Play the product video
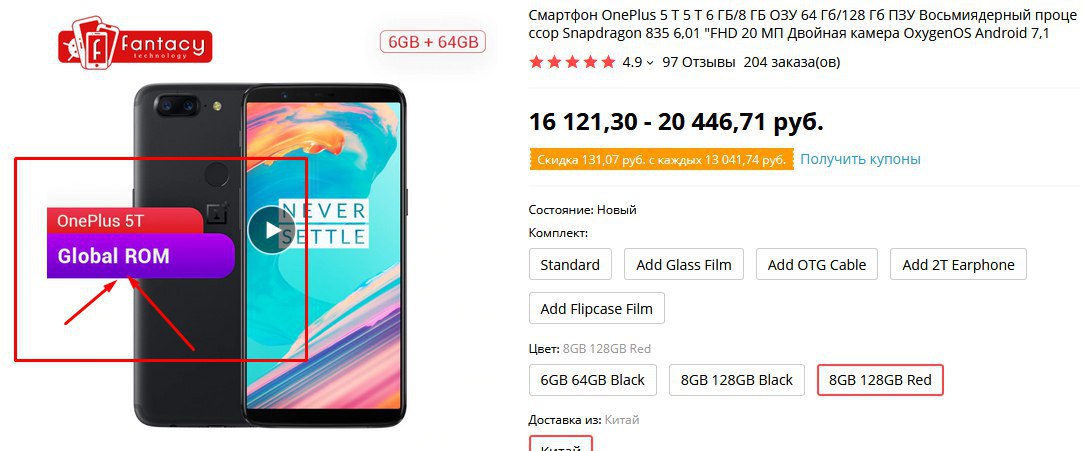Viewport: 1083px width, 451px height. pos(271,230)
